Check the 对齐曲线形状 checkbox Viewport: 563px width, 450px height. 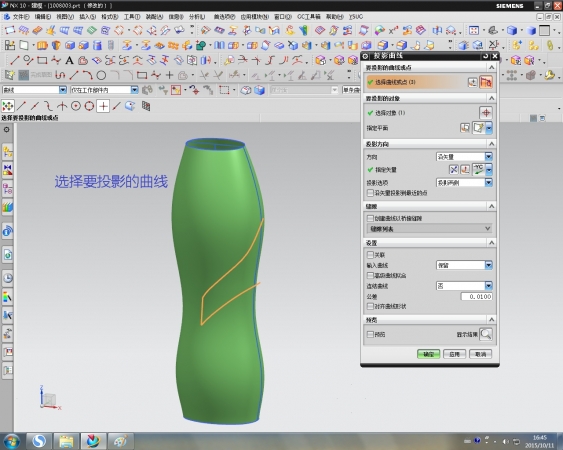pos(370,306)
